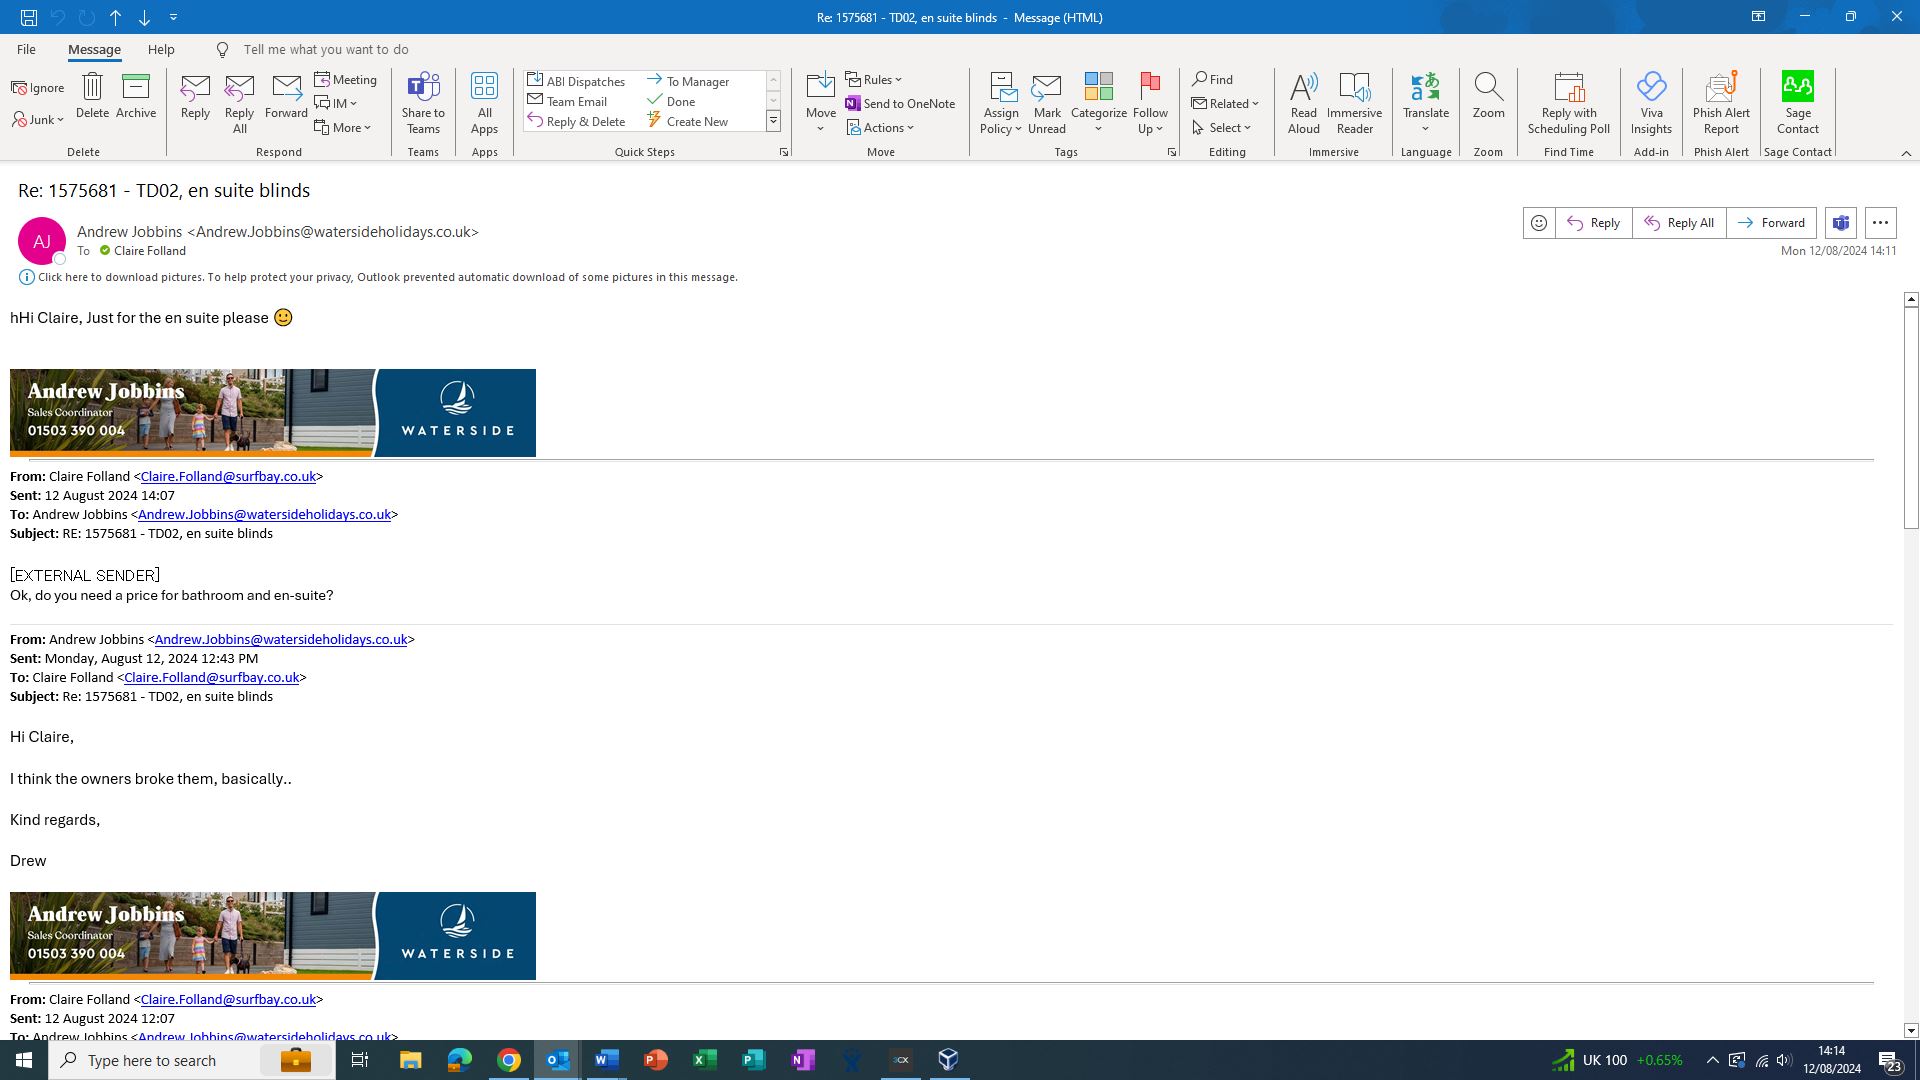The image size is (1920, 1080).
Task: Click the Claire.Folland@surfbay.co.uk email link
Action: (x=228, y=477)
